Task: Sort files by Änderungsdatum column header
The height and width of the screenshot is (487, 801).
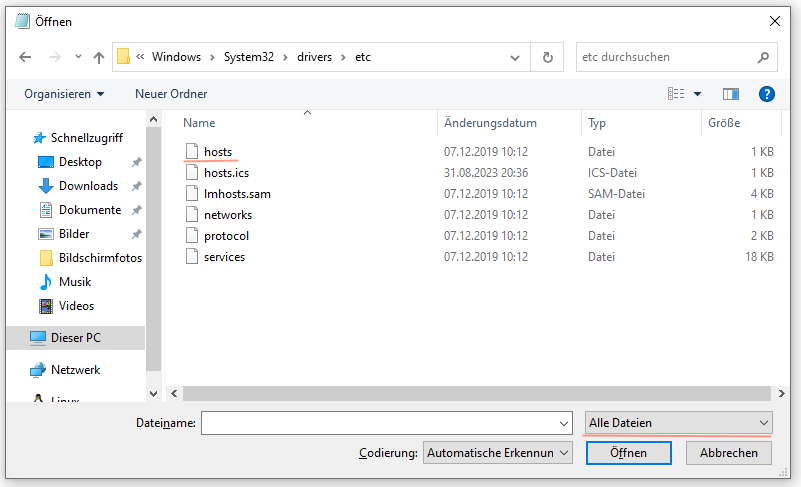Action: point(490,123)
